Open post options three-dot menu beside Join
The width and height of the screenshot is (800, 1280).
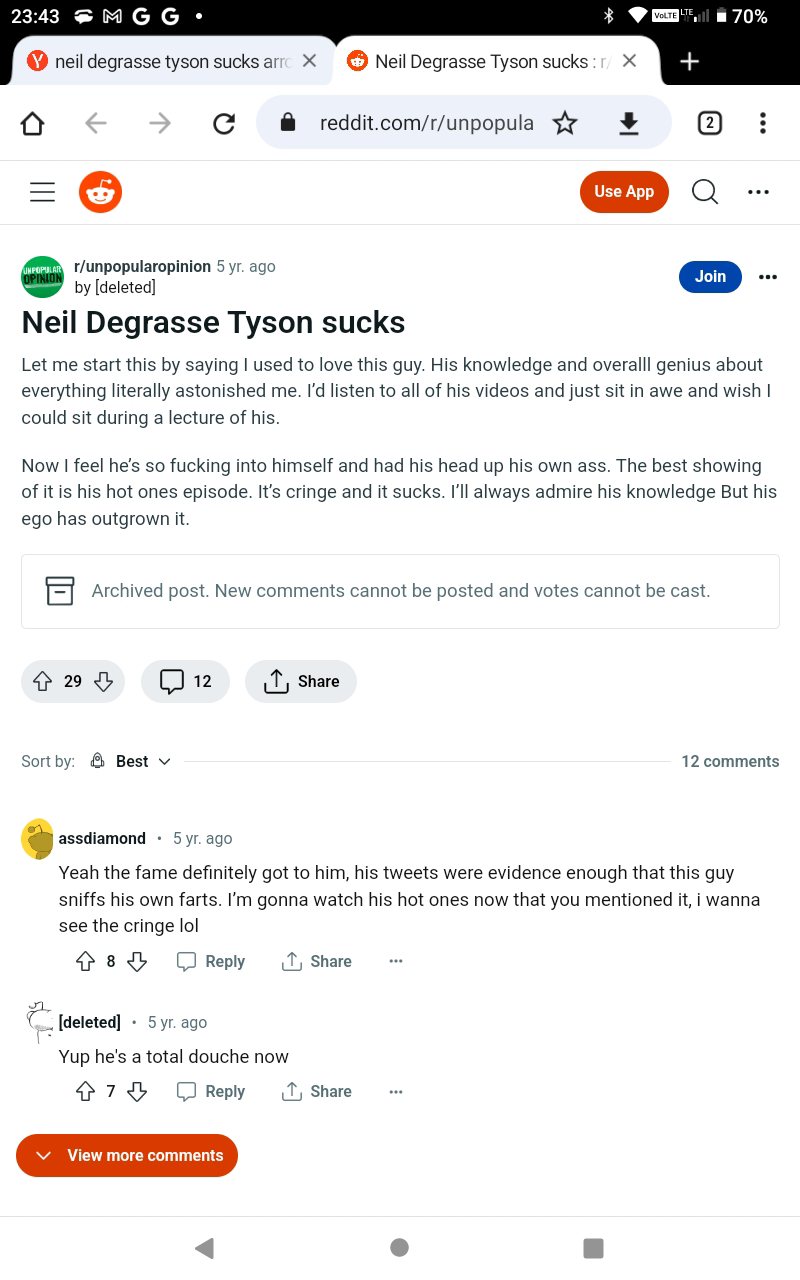click(x=767, y=277)
